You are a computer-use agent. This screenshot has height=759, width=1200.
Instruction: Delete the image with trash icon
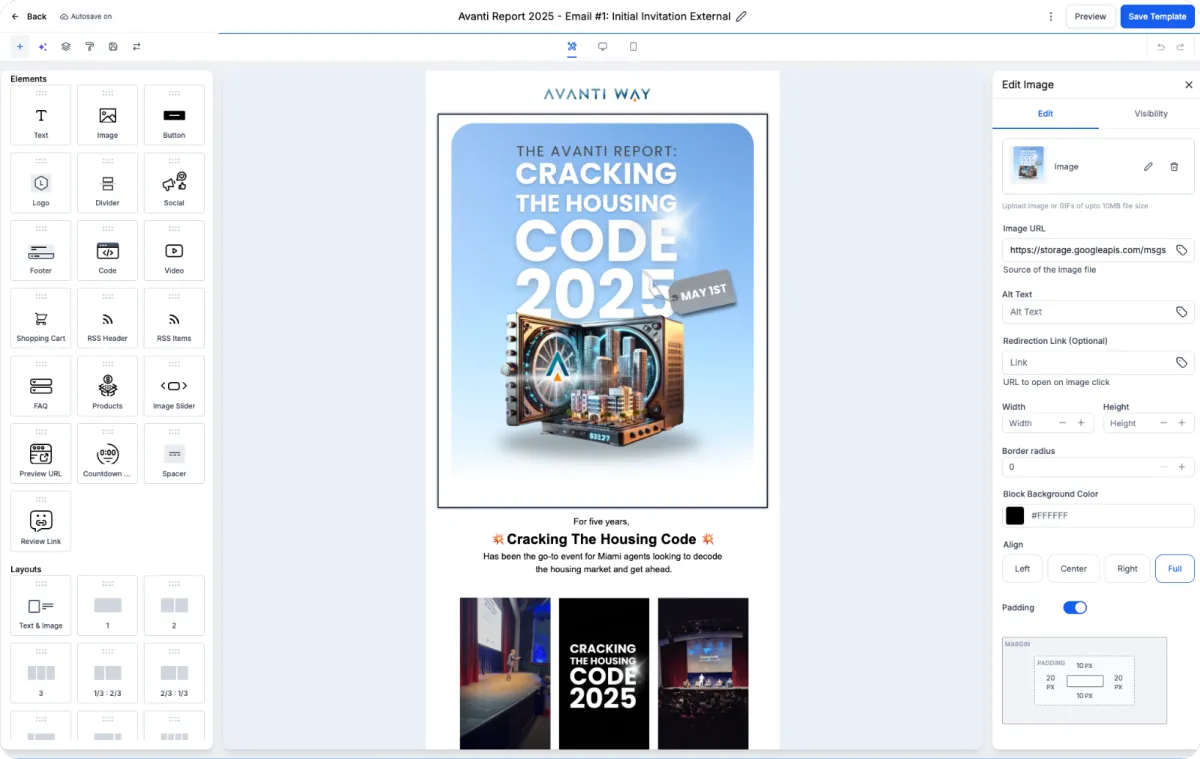[1174, 167]
